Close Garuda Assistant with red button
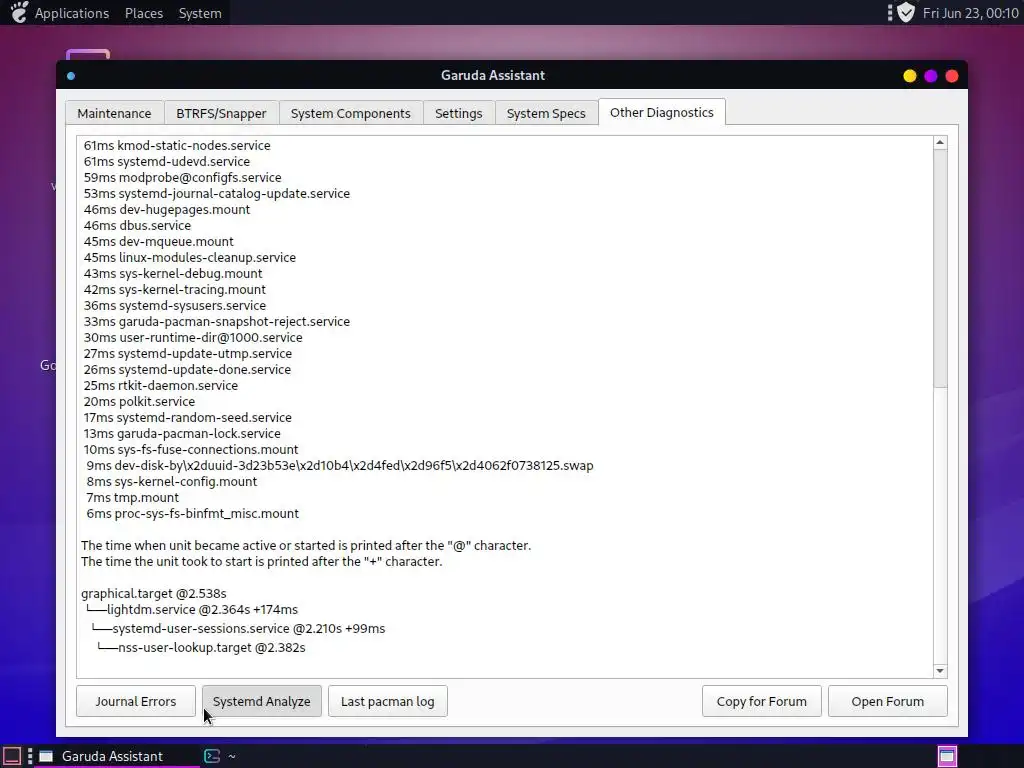 pos(952,76)
